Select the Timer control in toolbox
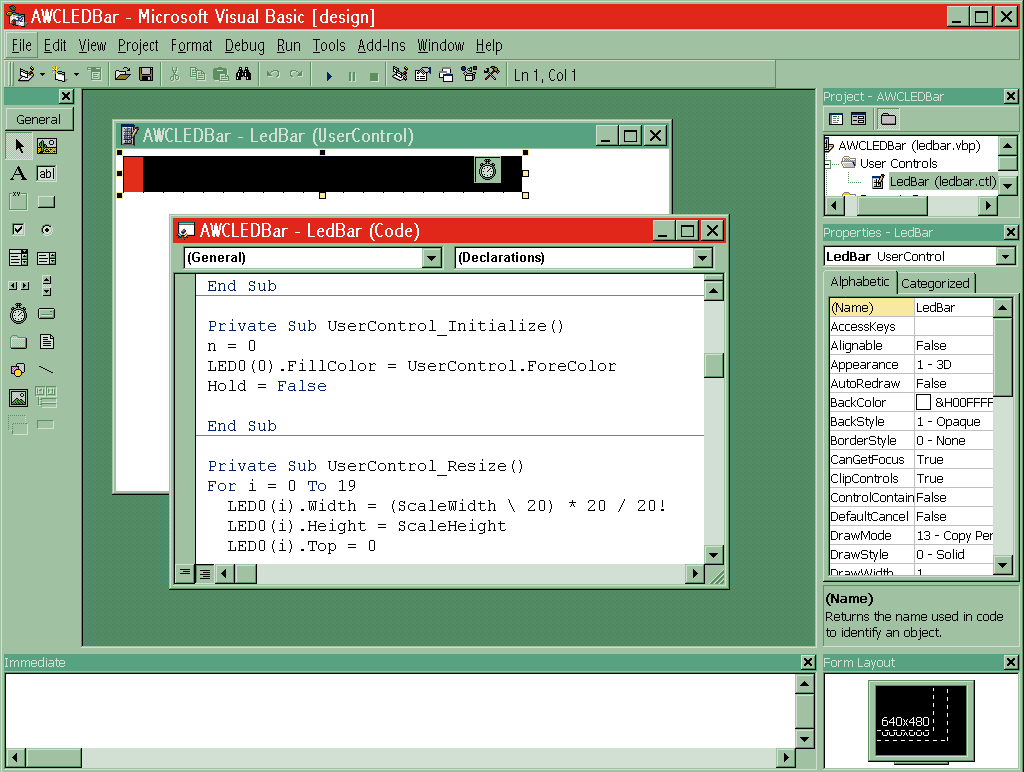The height and width of the screenshot is (772, 1024). click(18, 314)
